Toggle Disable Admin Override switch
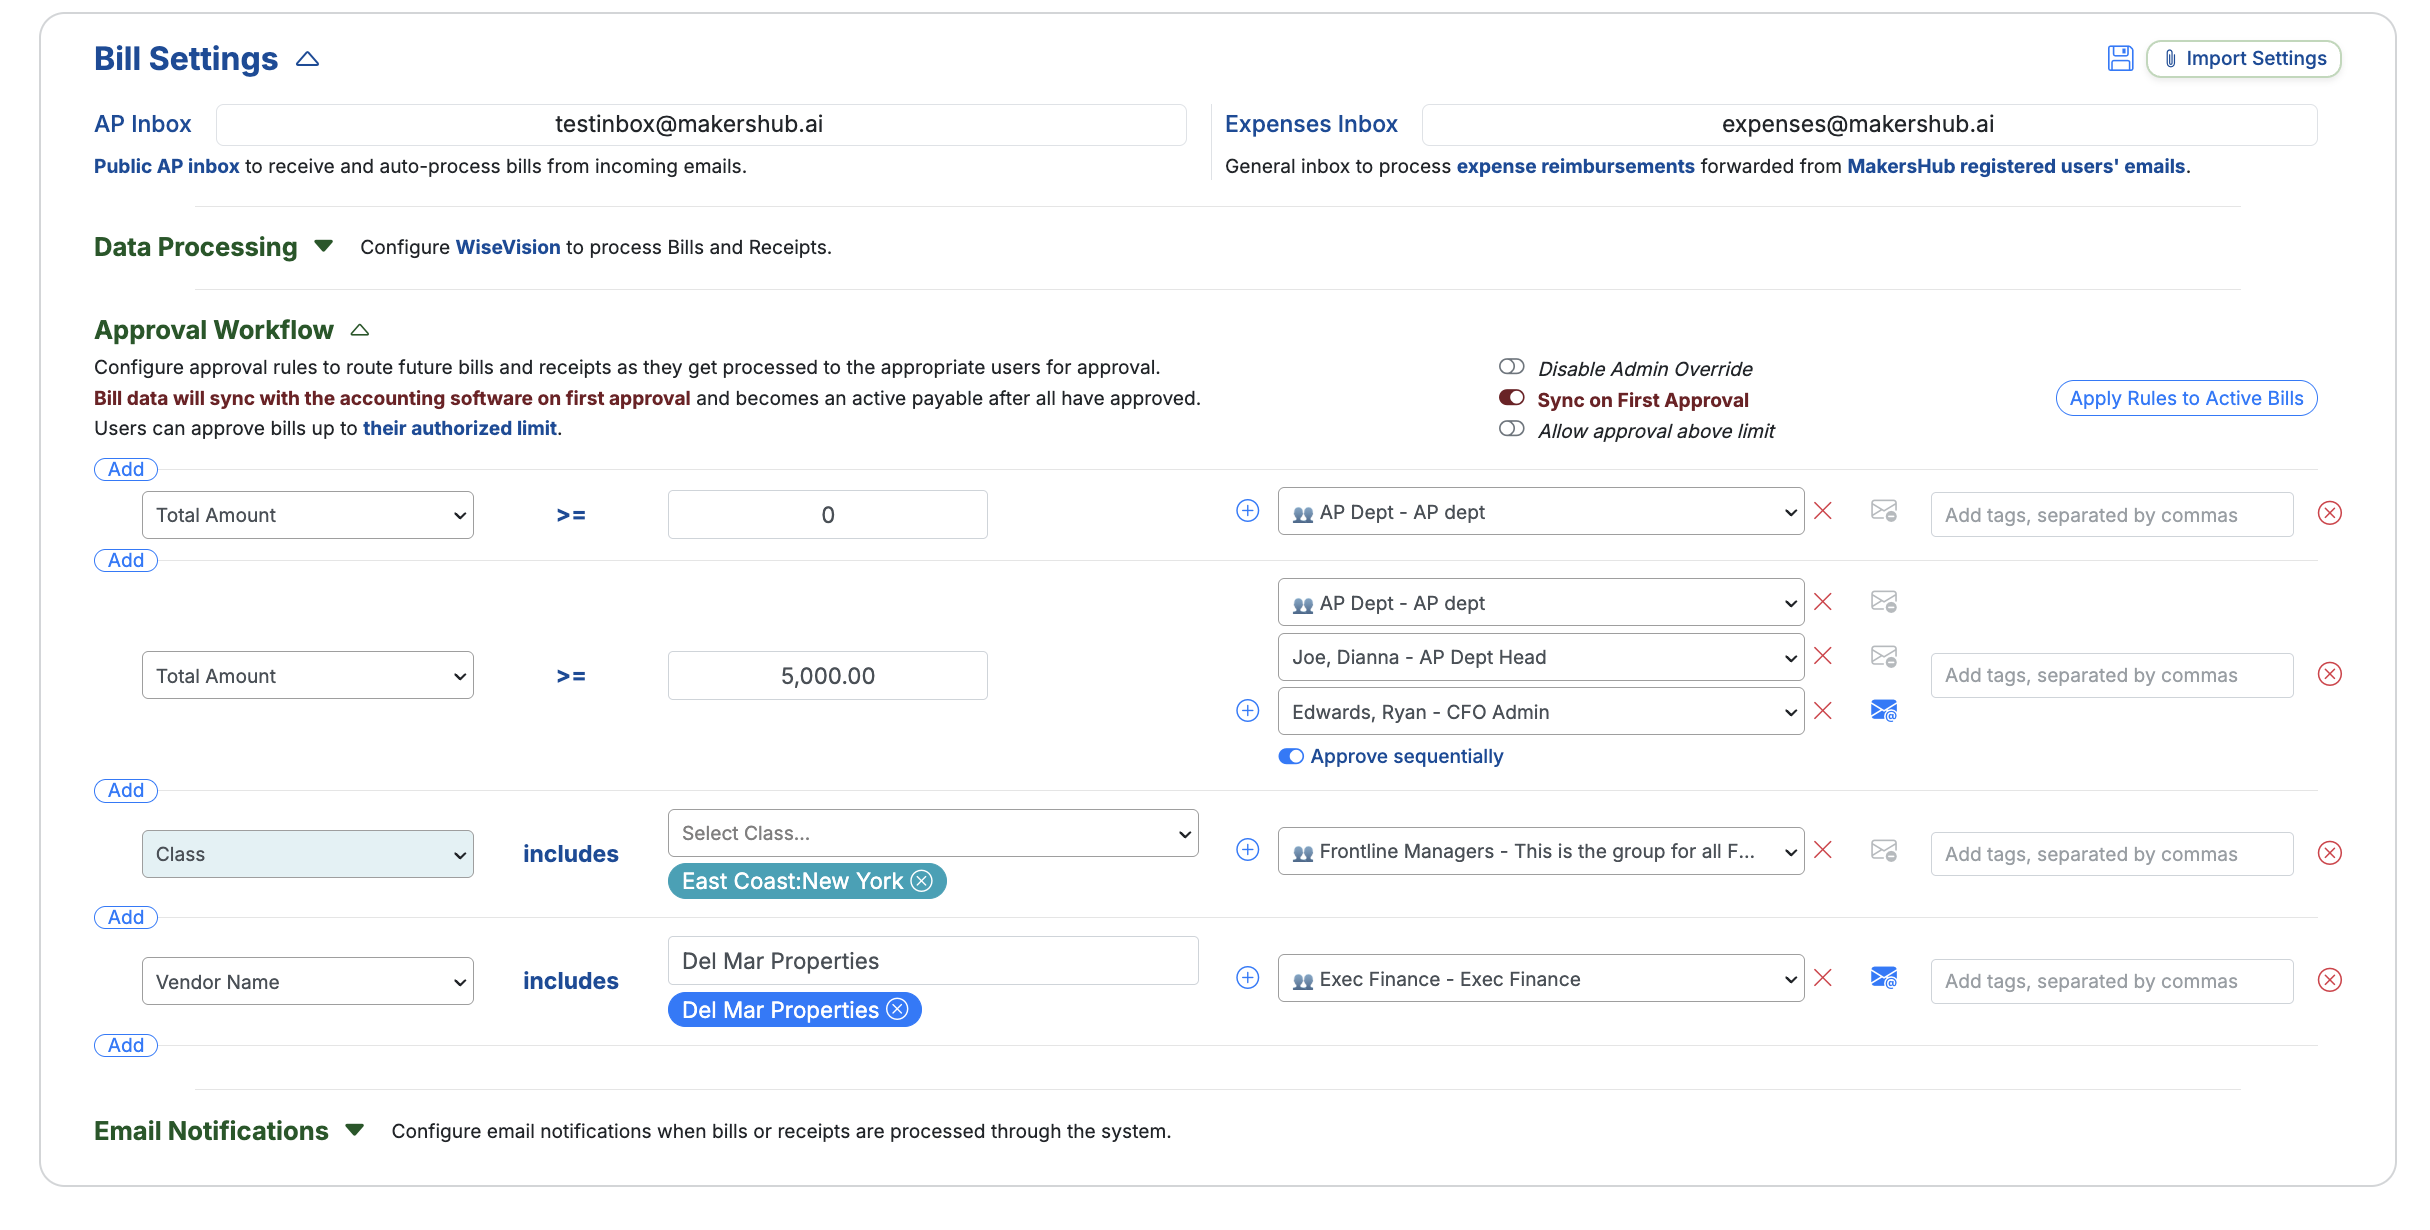The height and width of the screenshot is (1230, 2430). point(1511,367)
